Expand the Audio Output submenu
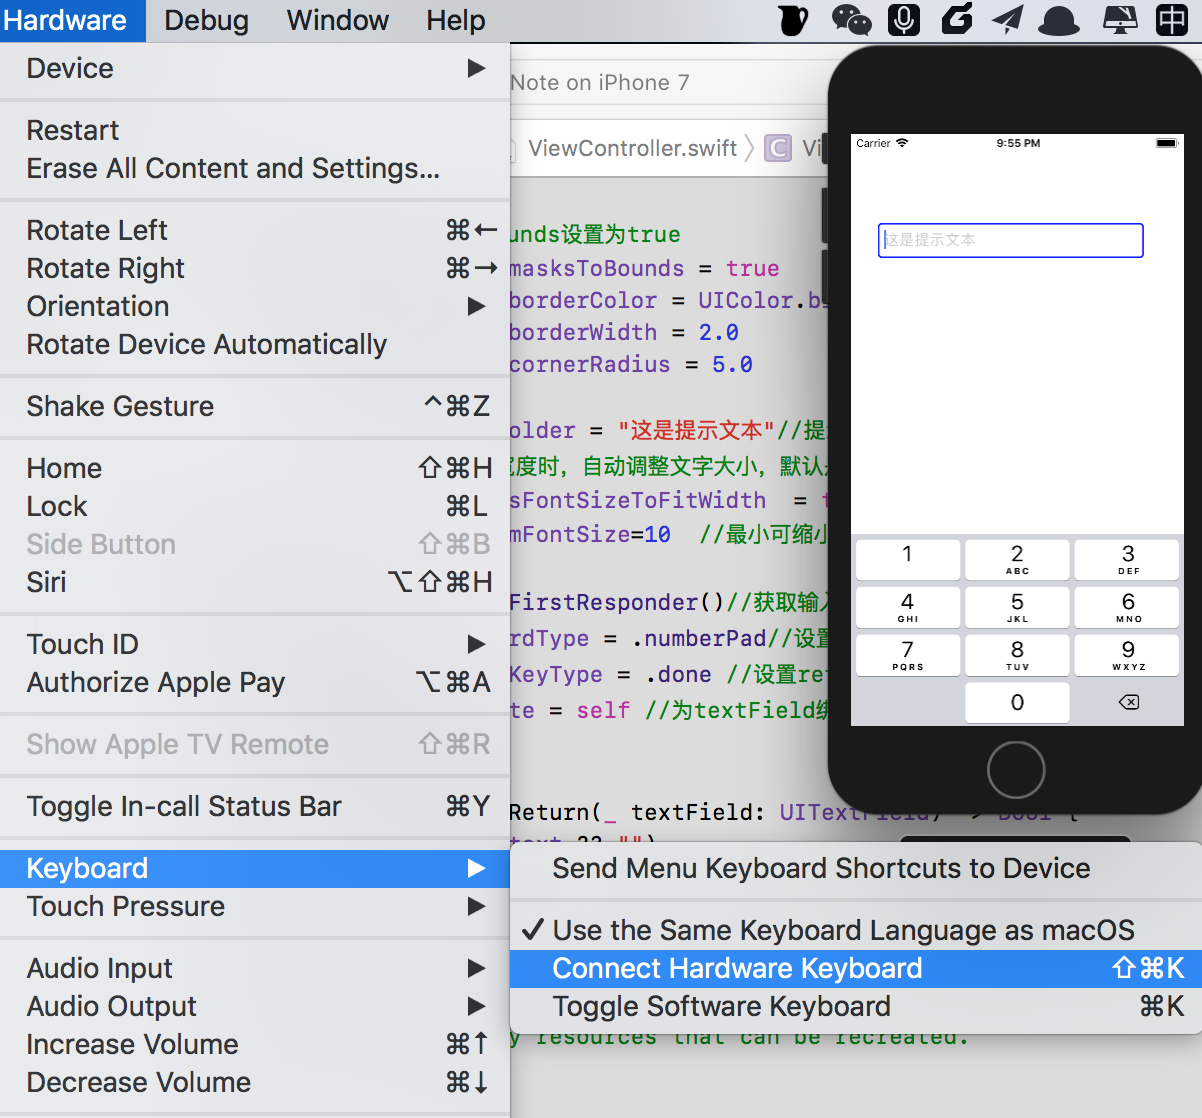 point(255,1006)
